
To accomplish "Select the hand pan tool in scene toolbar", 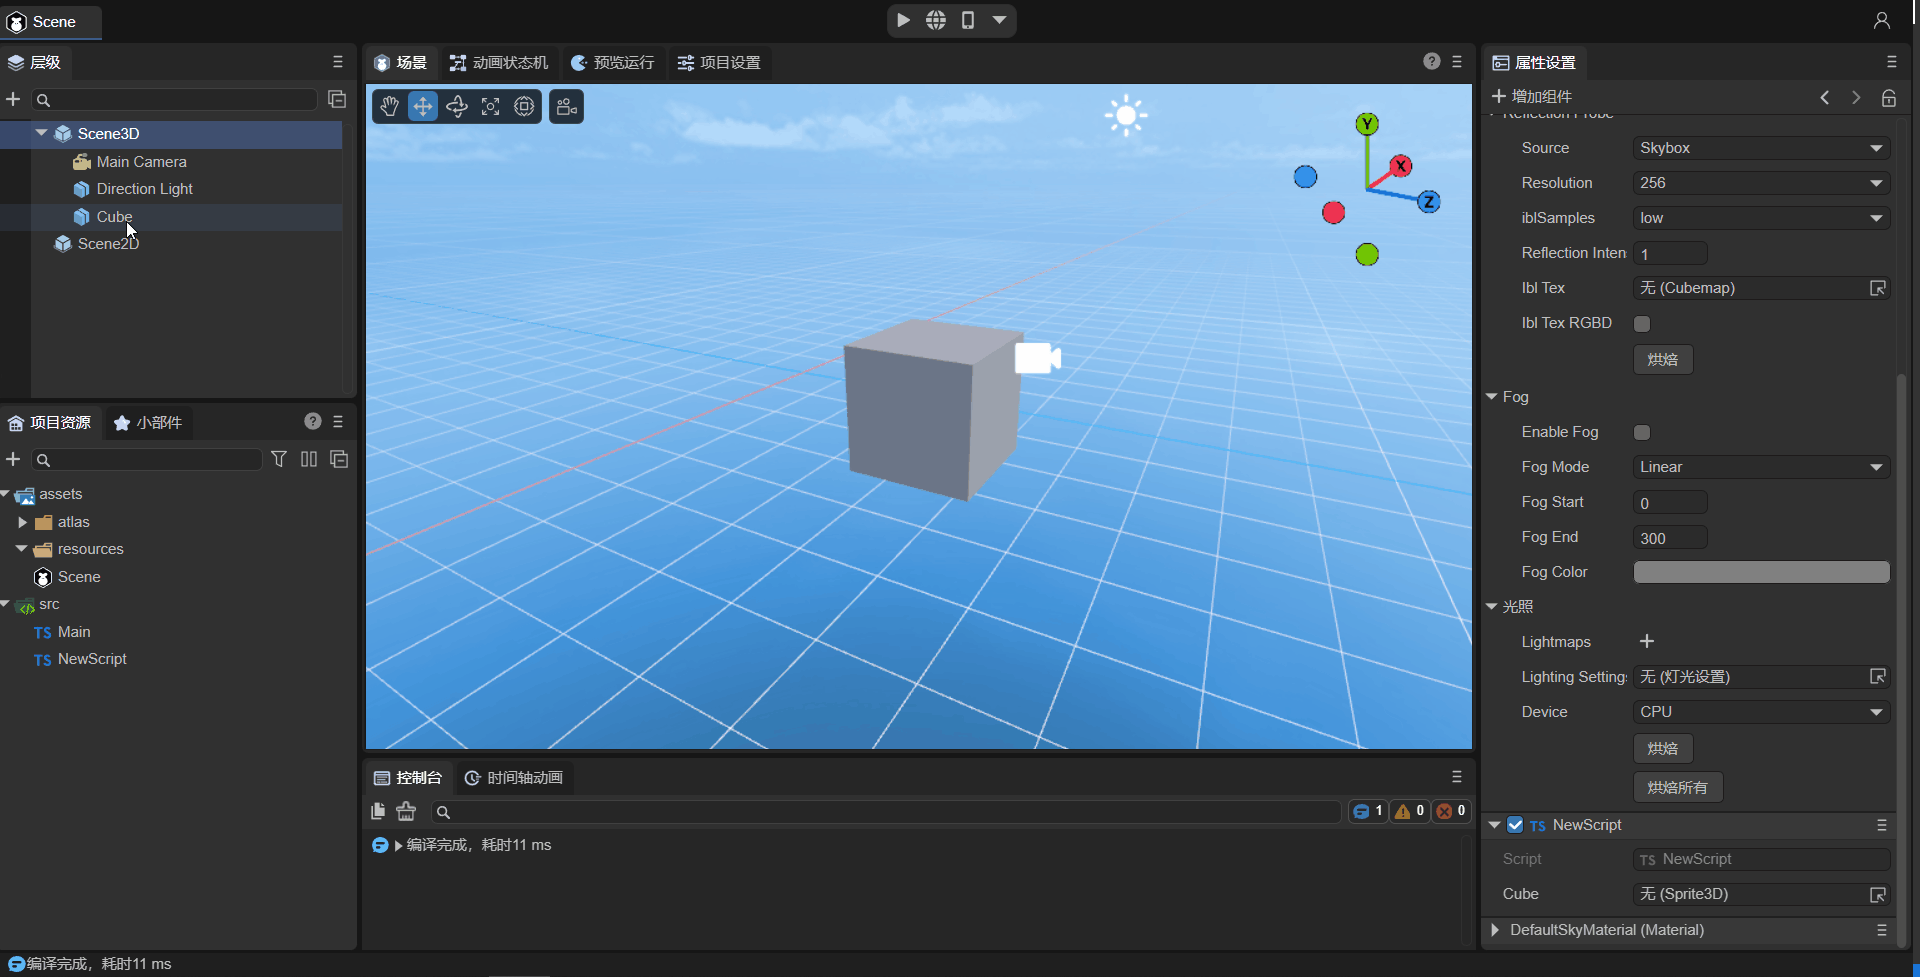I will [390, 107].
